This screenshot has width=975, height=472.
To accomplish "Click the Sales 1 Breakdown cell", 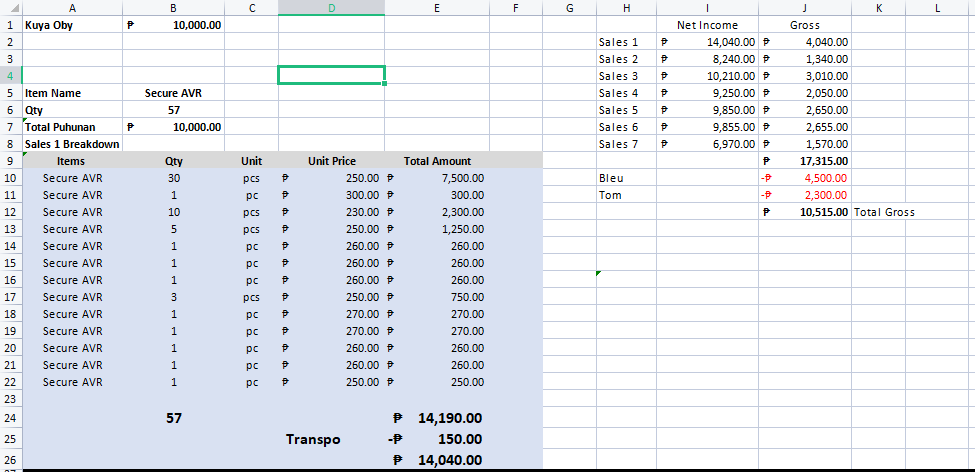I will pos(73,144).
